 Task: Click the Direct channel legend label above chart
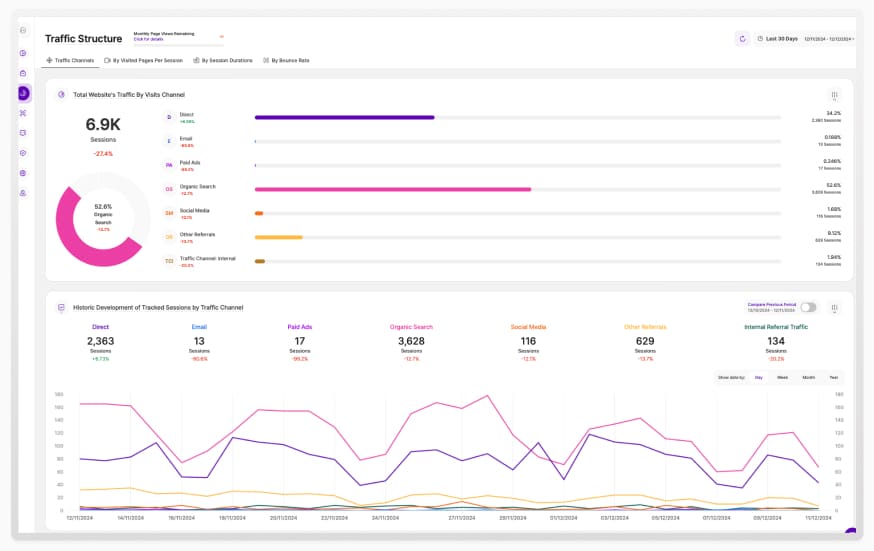(100, 326)
